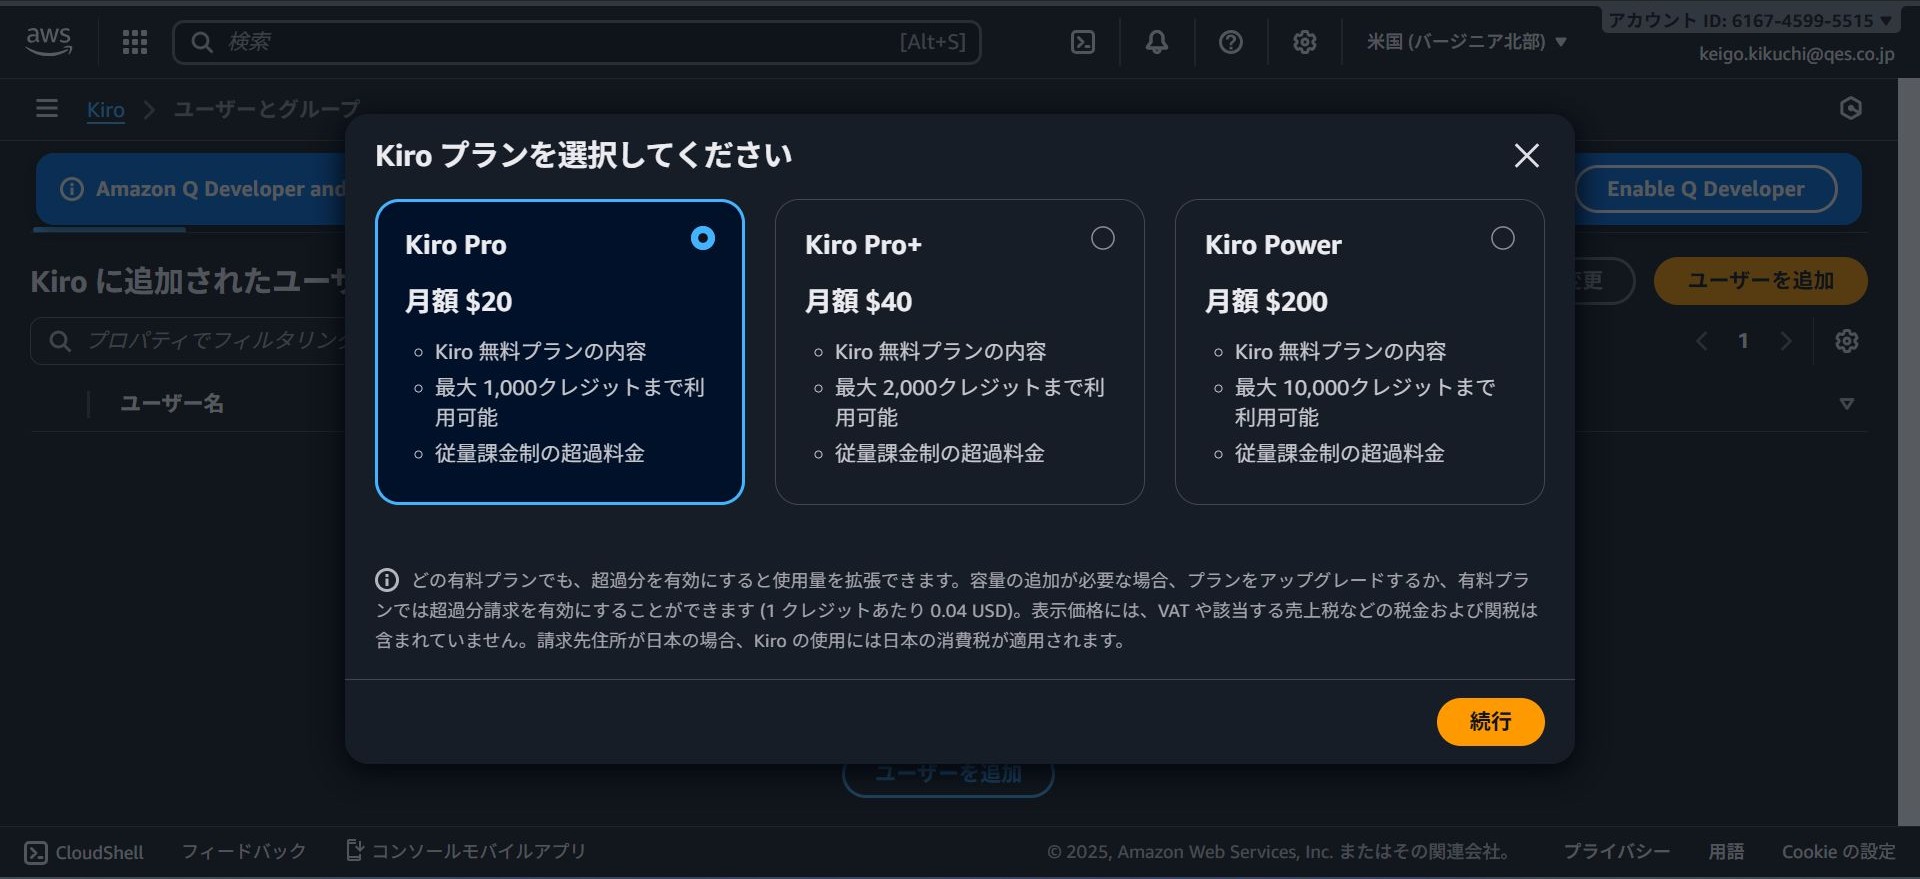Viewport: 1920px width, 879px height.
Task: Click the Kiro breadcrumb link
Action: click(106, 110)
